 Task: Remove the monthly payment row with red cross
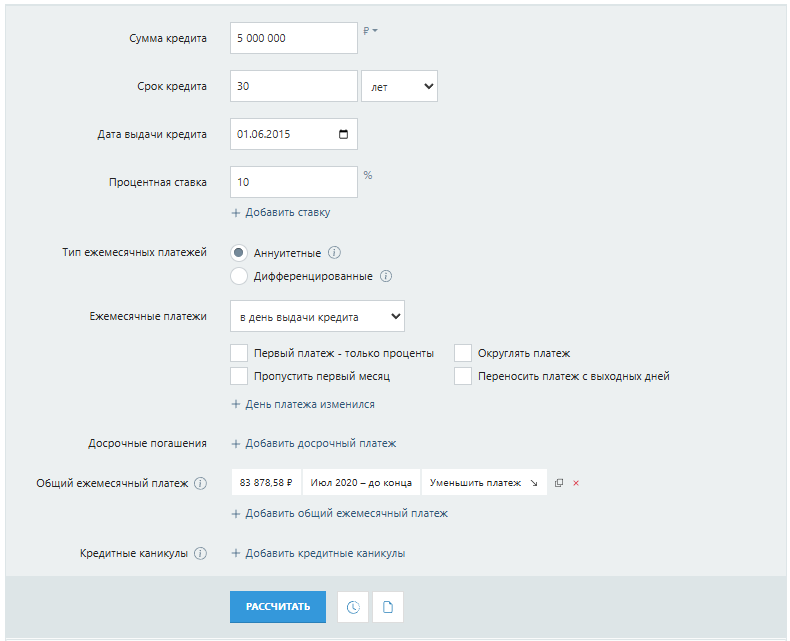coord(576,483)
